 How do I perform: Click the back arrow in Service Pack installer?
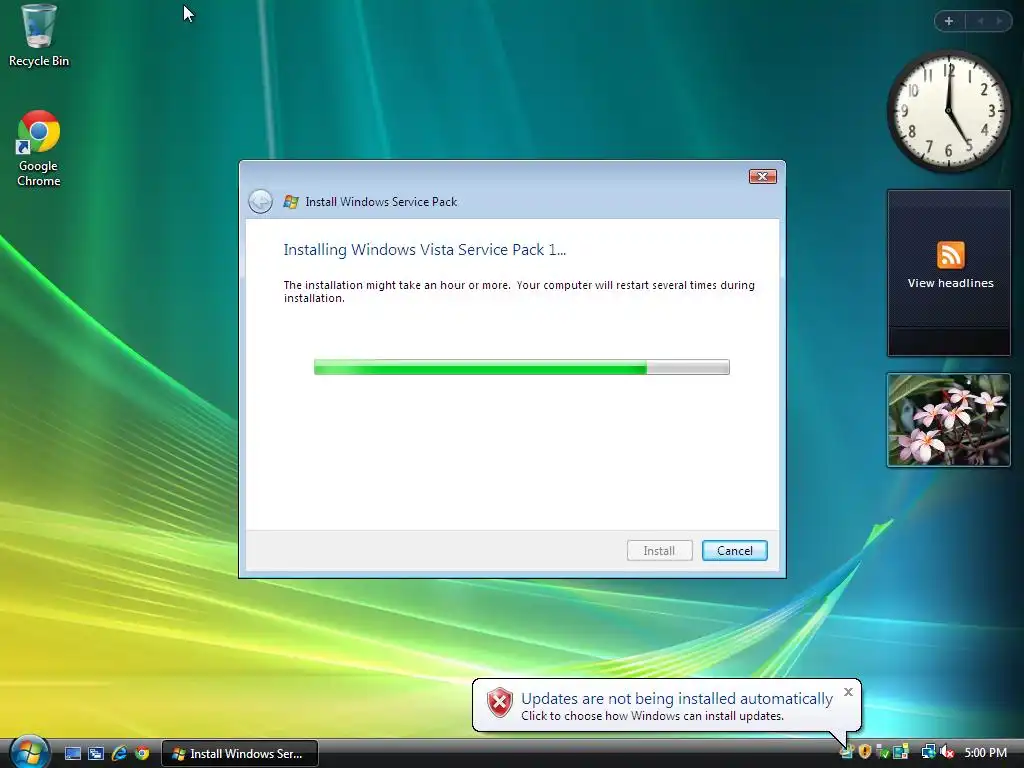click(261, 201)
